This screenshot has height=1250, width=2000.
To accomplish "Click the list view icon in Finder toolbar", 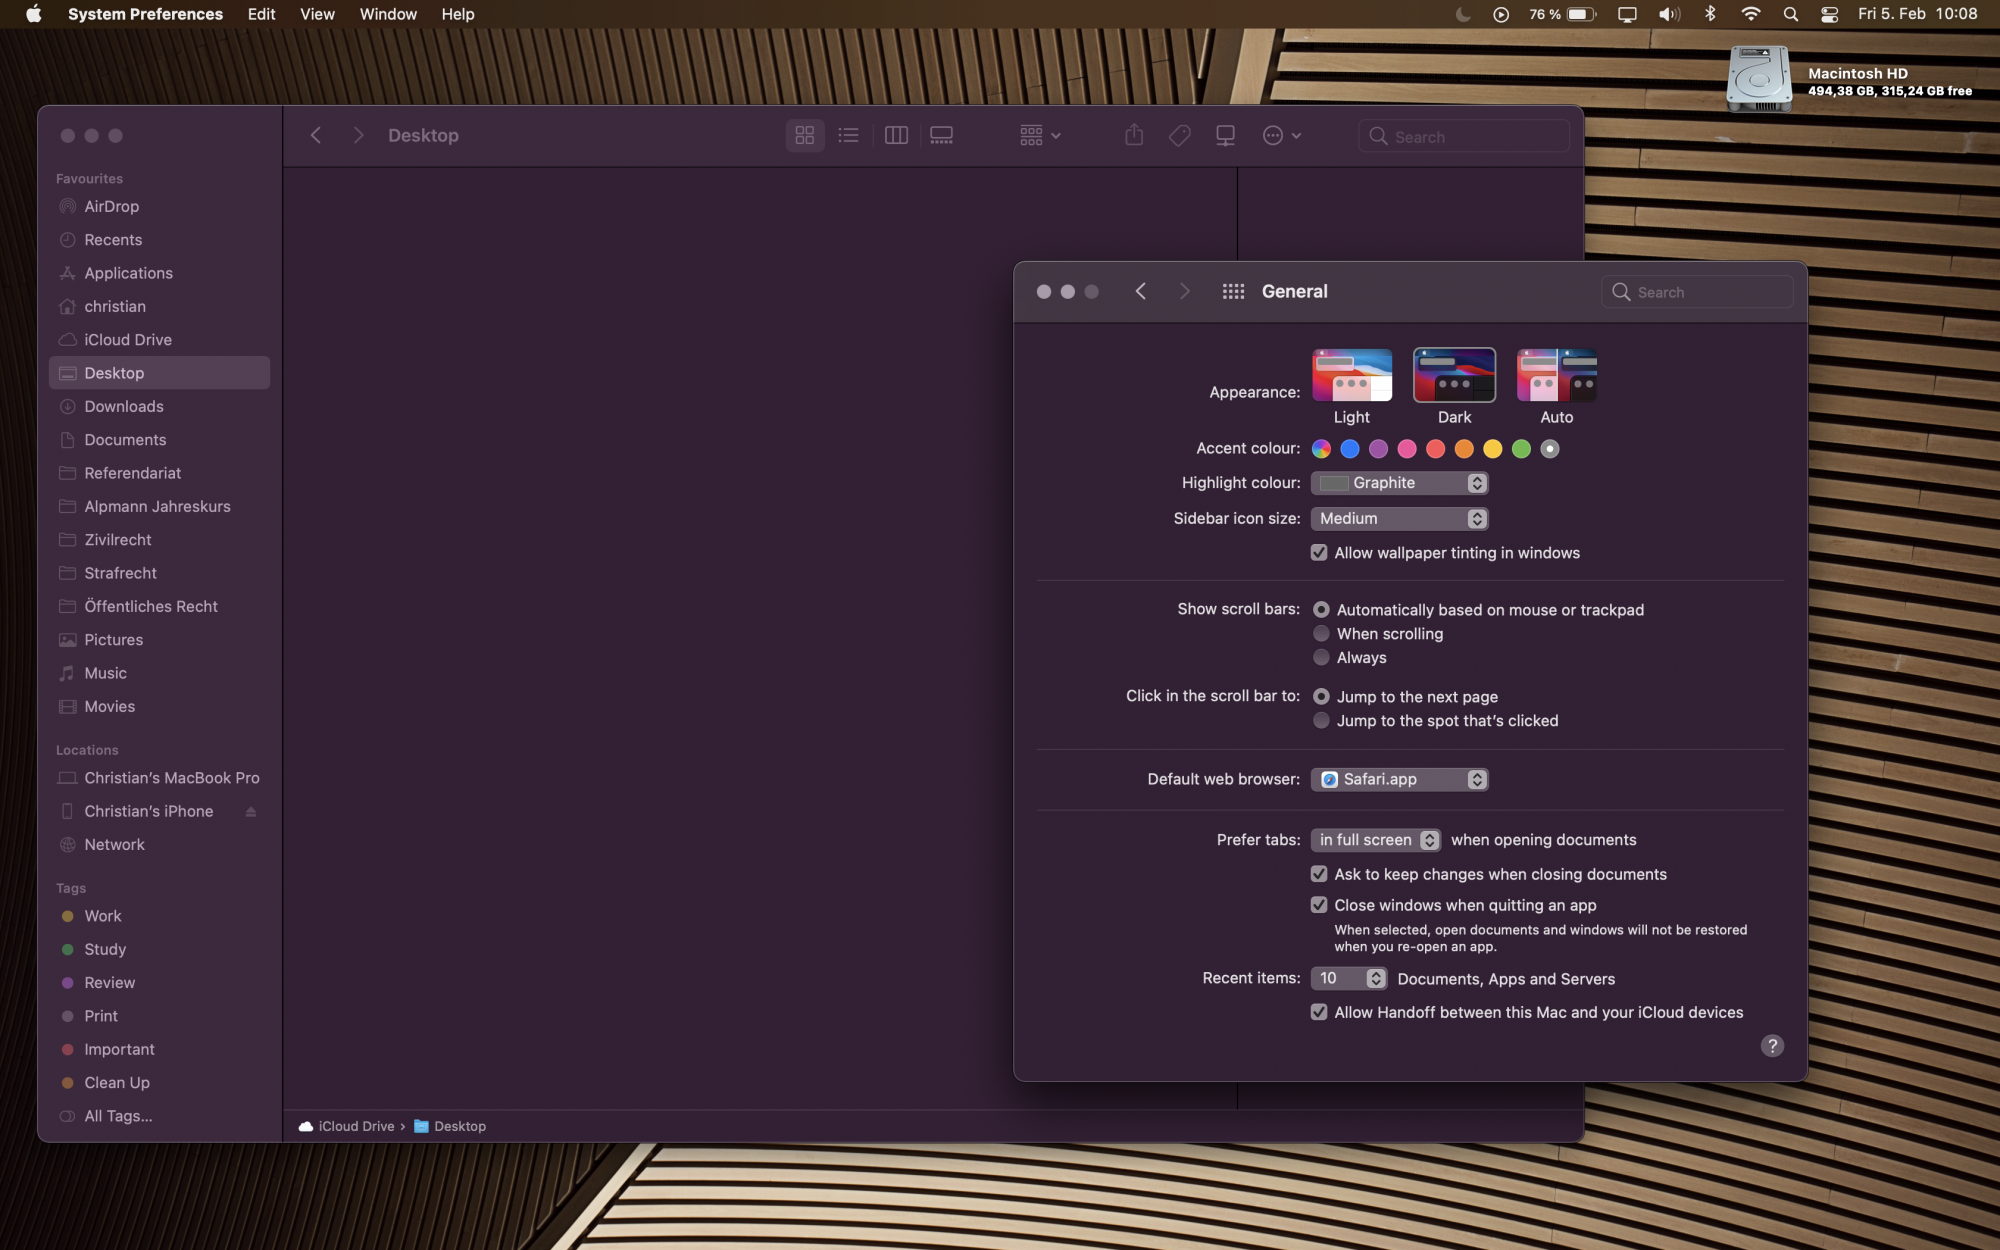I will coord(847,135).
